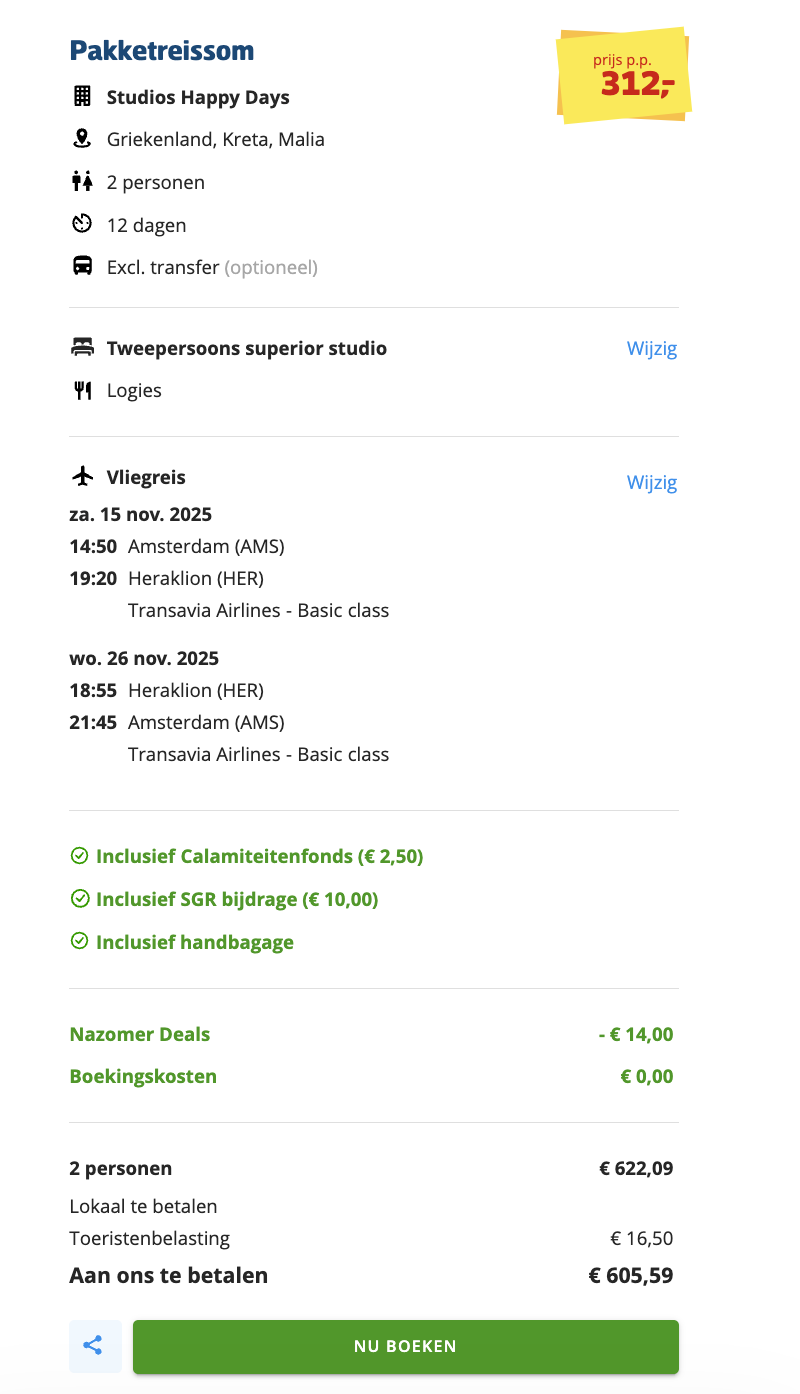Click Wijzig link for the studio room
Viewport: 800px width, 1394px height.
pos(651,348)
